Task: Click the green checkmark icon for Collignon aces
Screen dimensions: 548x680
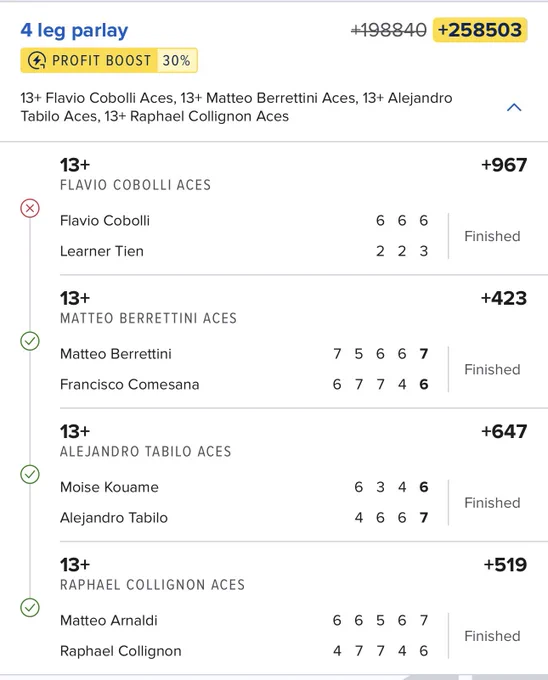Action: click(30, 608)
